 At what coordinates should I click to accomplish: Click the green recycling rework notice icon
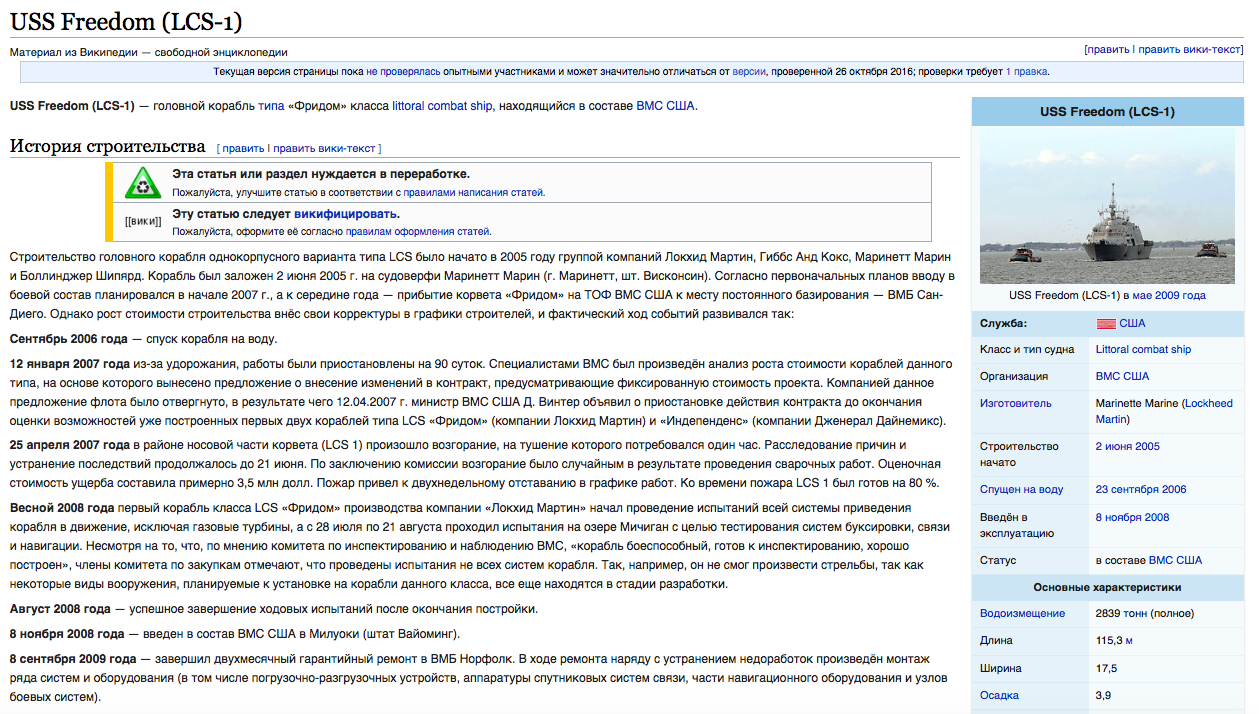click(143, 182)
